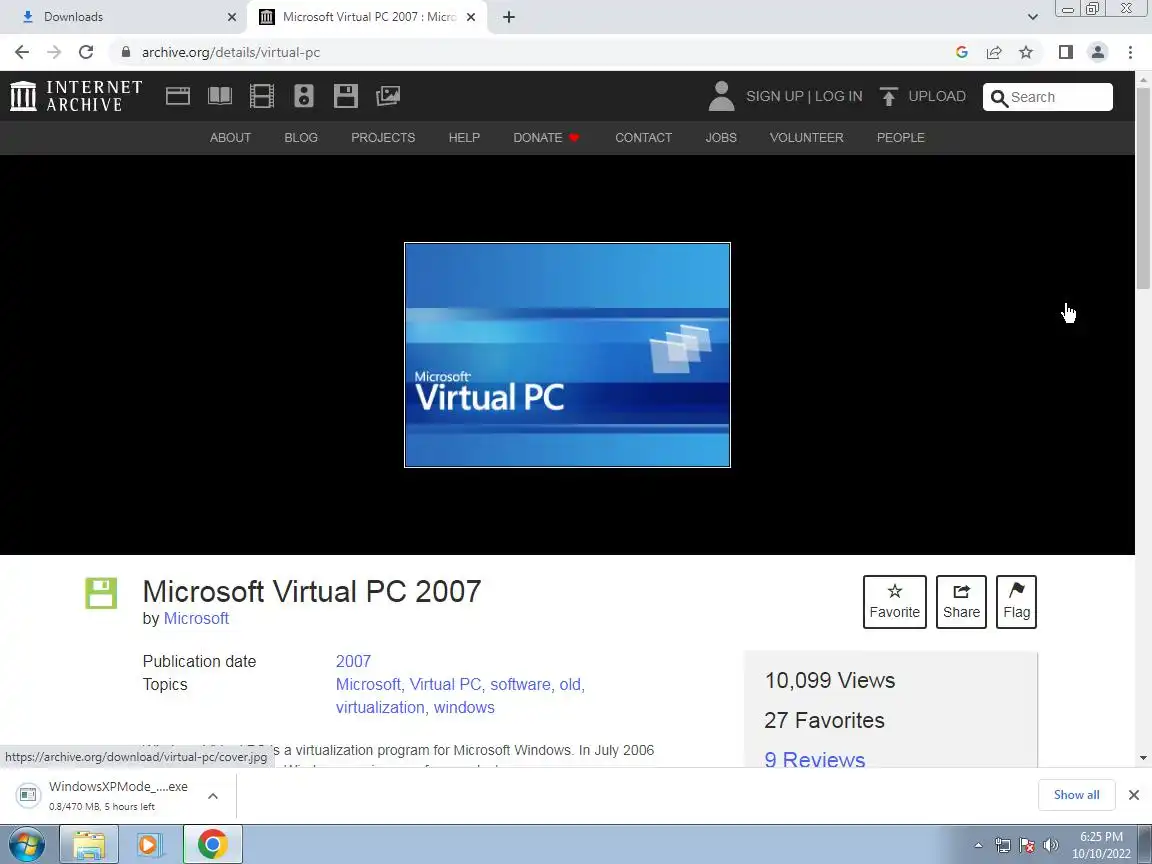
Task: Open the PROJECTS menu item
Action: (383, 137)
